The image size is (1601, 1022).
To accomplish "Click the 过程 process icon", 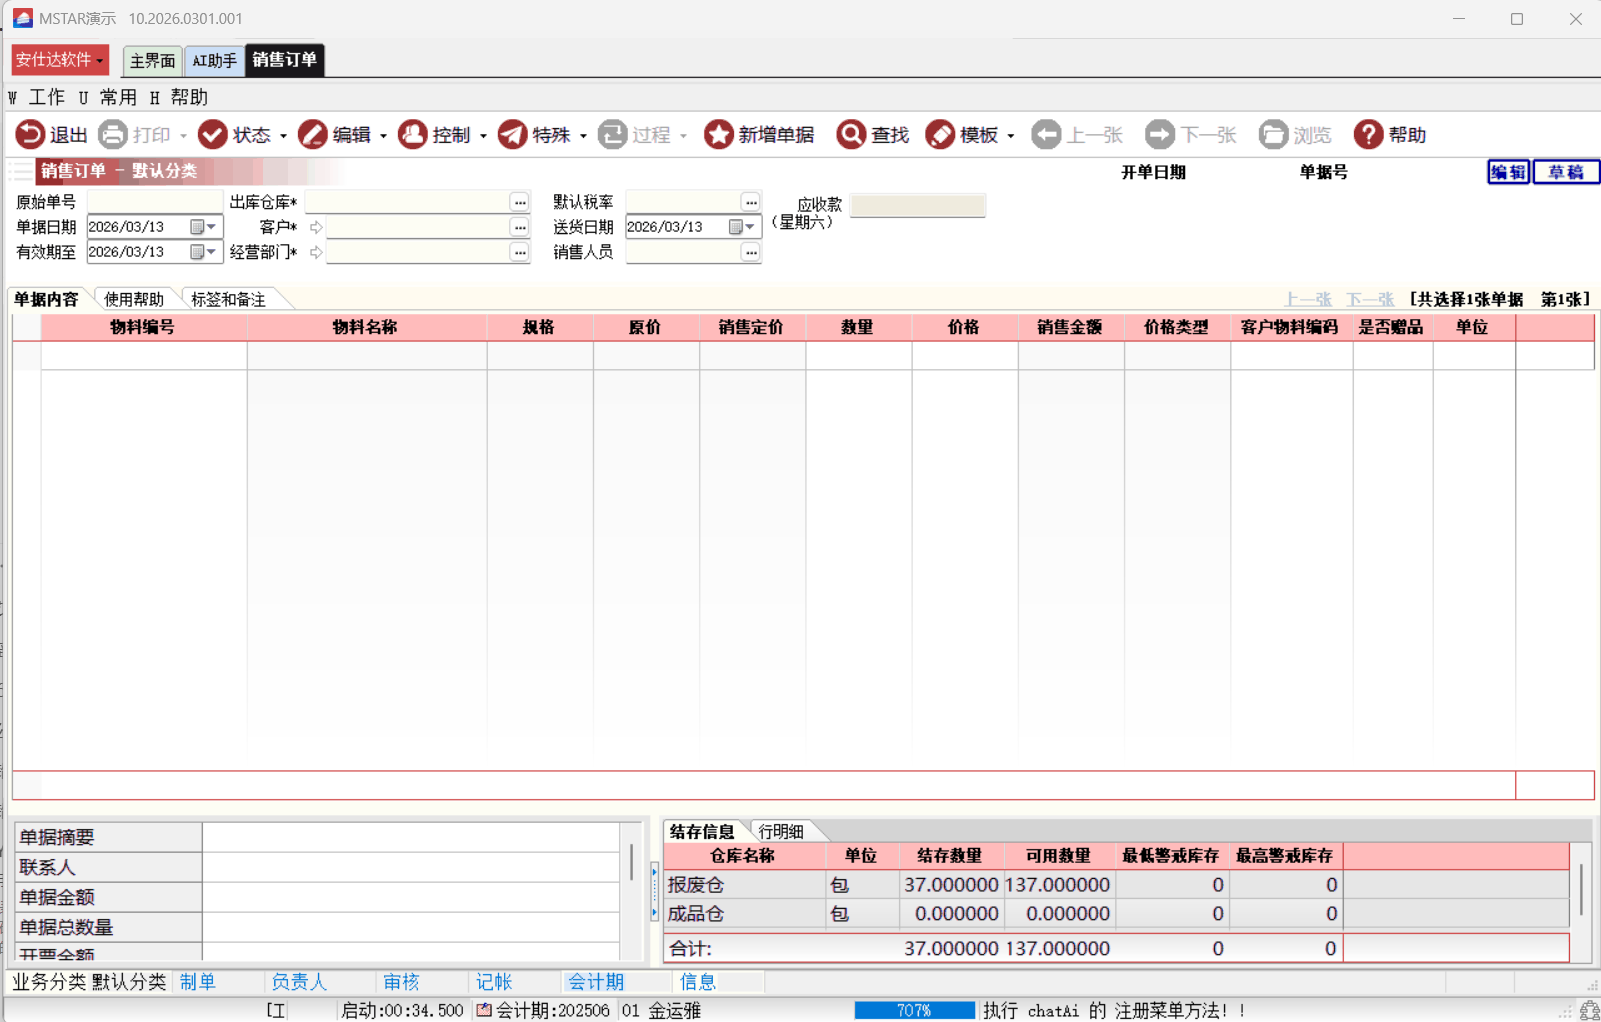I will tap(612, 134).
